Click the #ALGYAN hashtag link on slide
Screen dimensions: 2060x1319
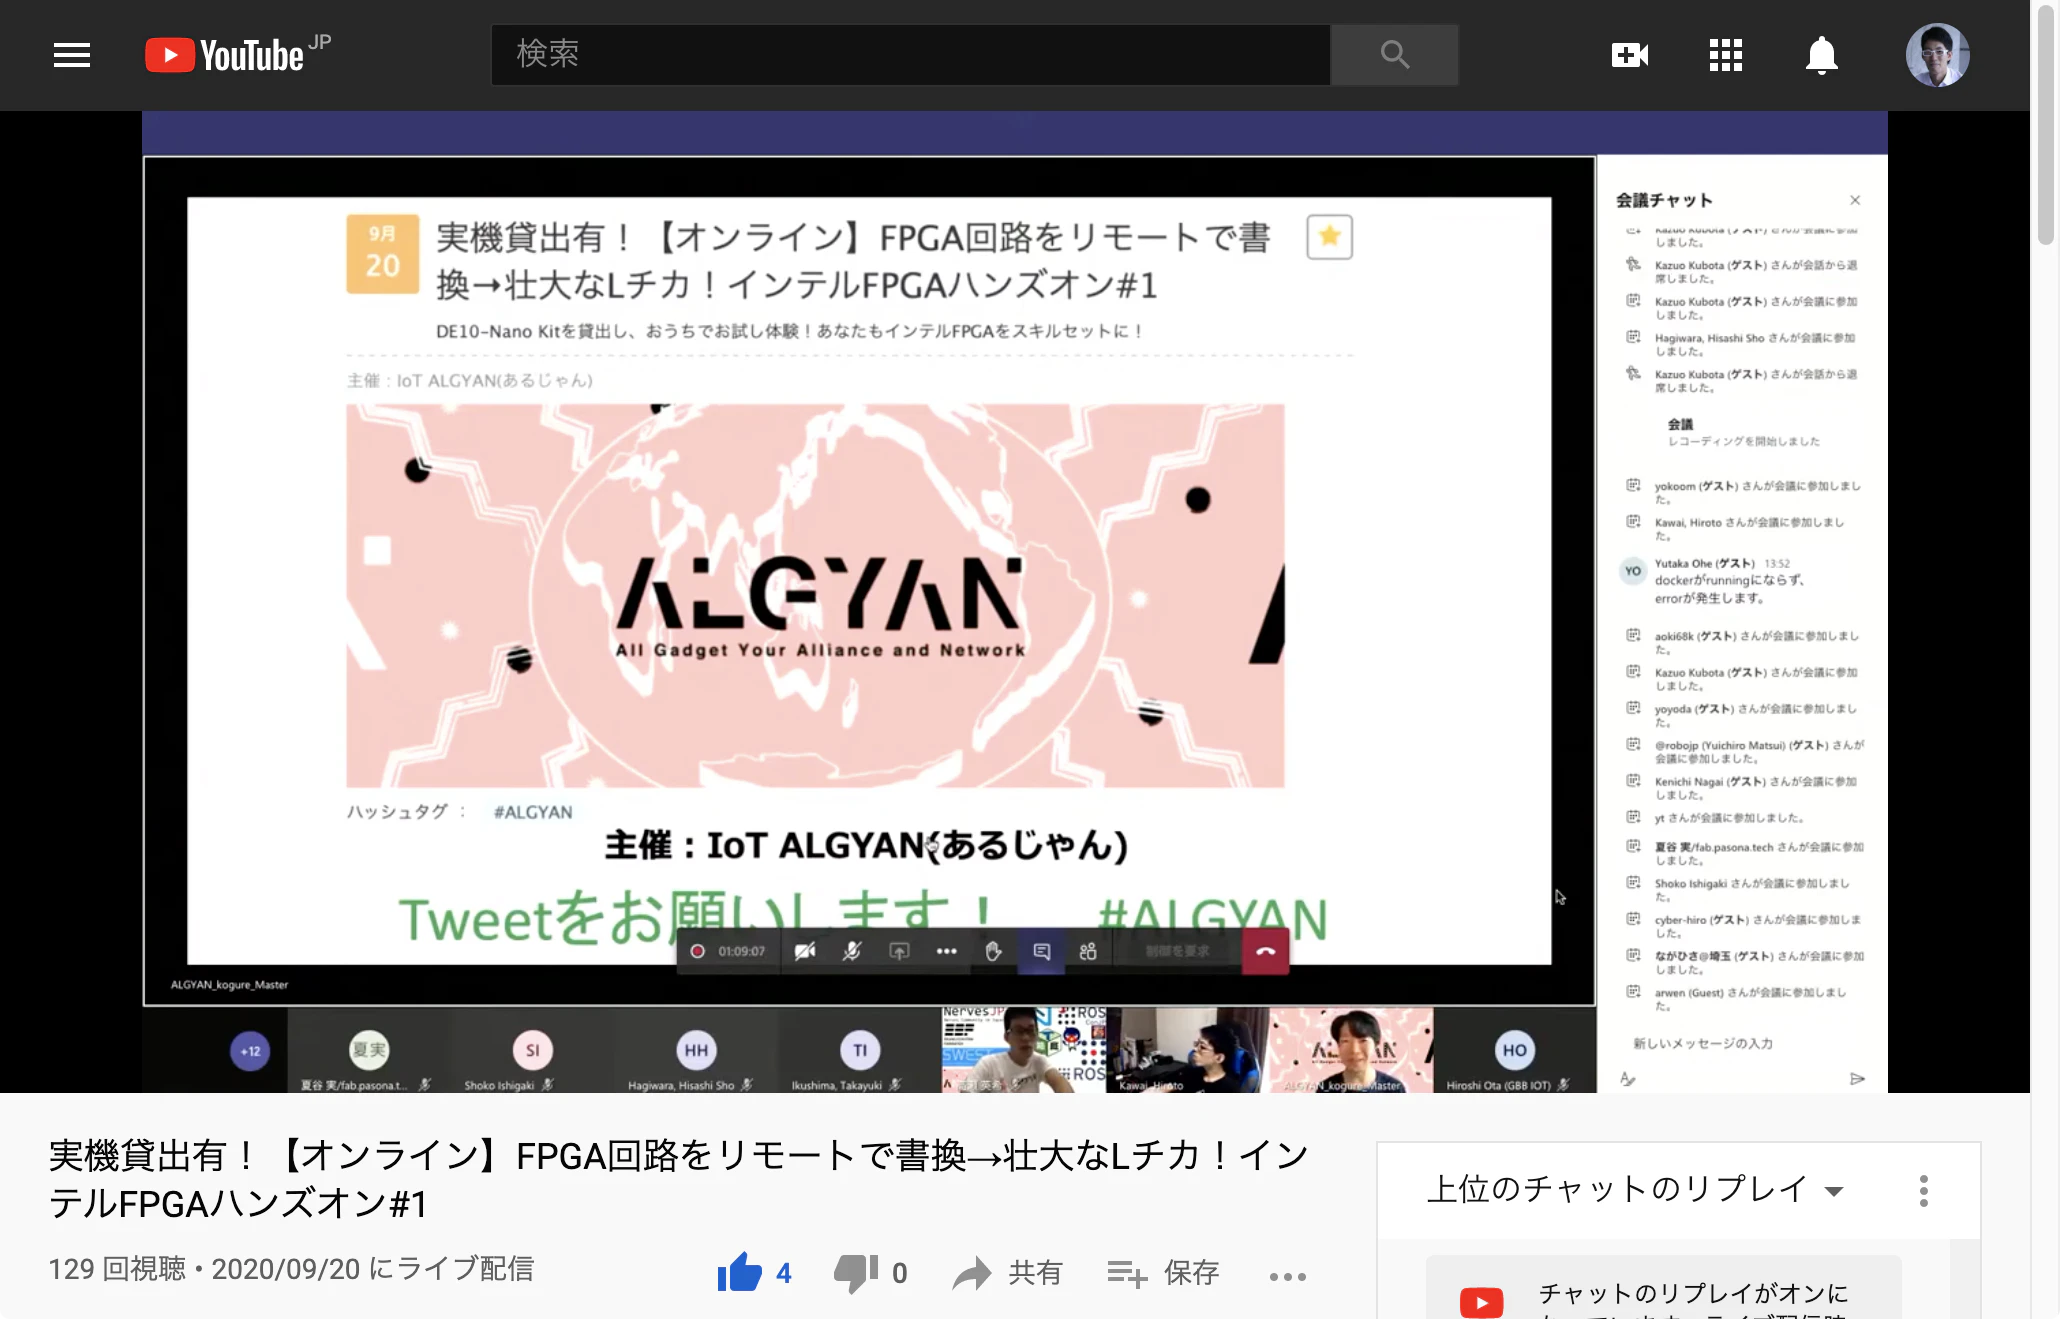(x=533, y=812)
